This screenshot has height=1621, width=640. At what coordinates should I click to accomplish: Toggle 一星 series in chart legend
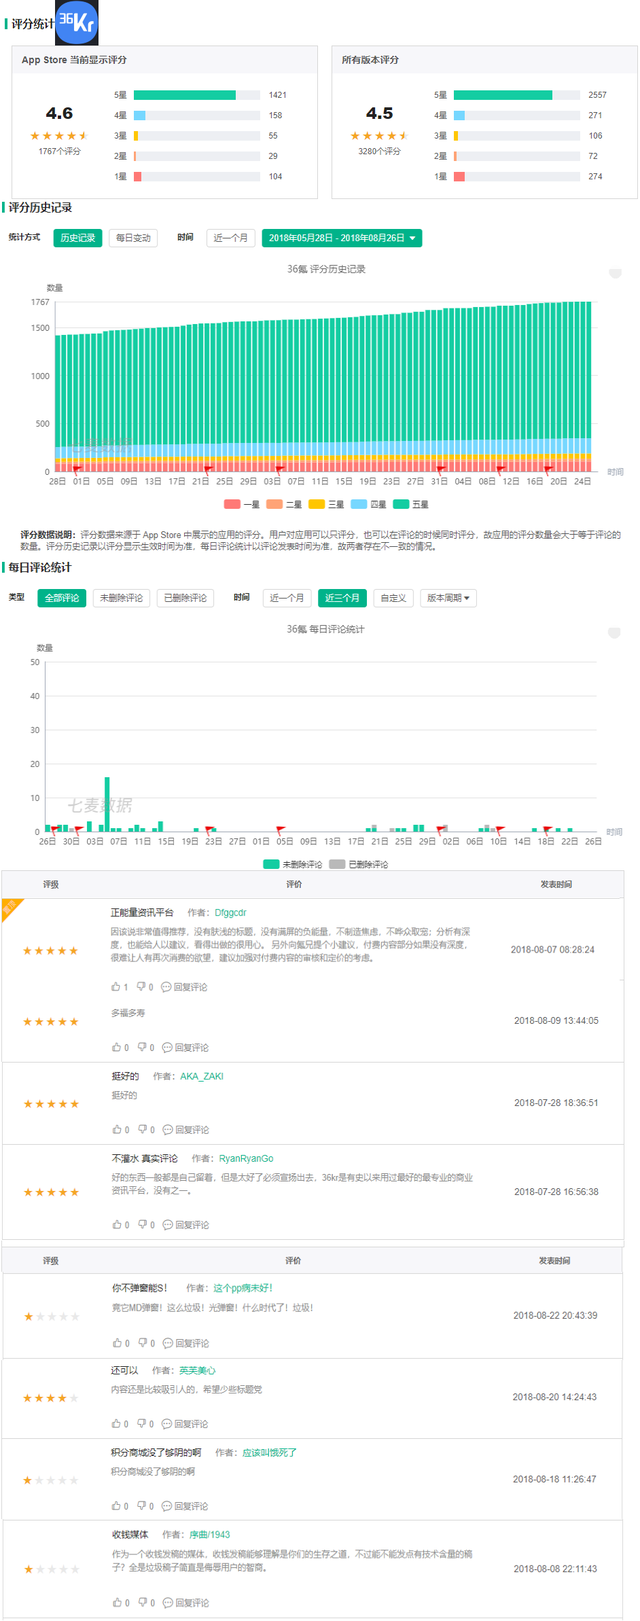coord(241,505)
